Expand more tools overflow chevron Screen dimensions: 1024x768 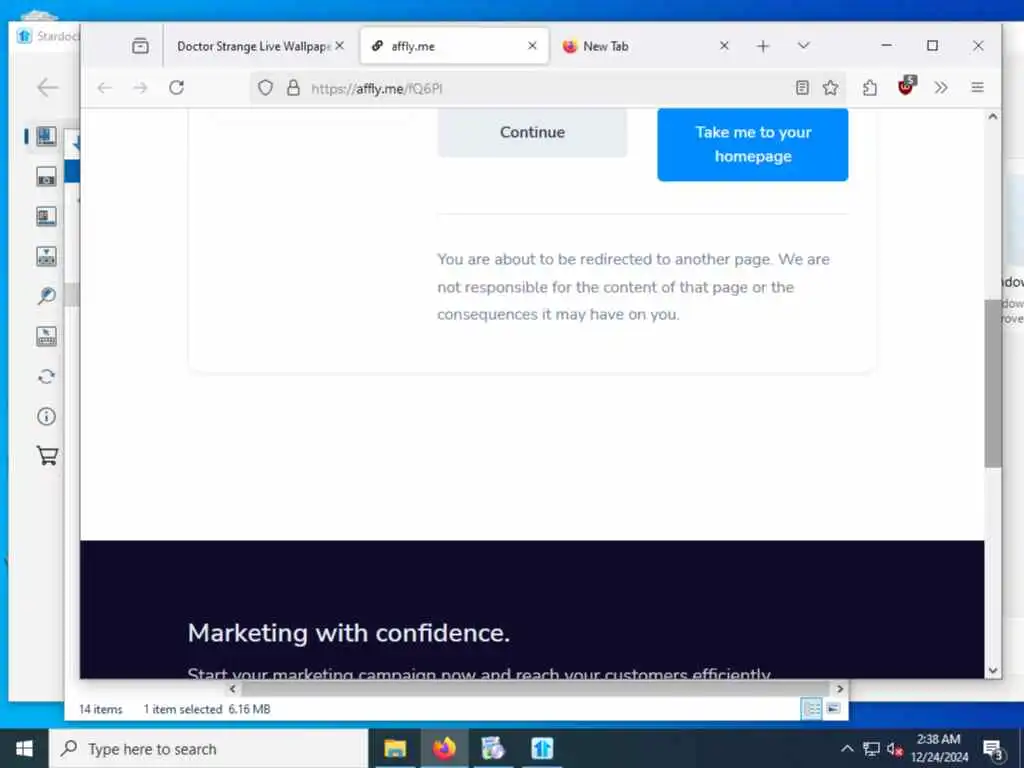pos(940,88)
